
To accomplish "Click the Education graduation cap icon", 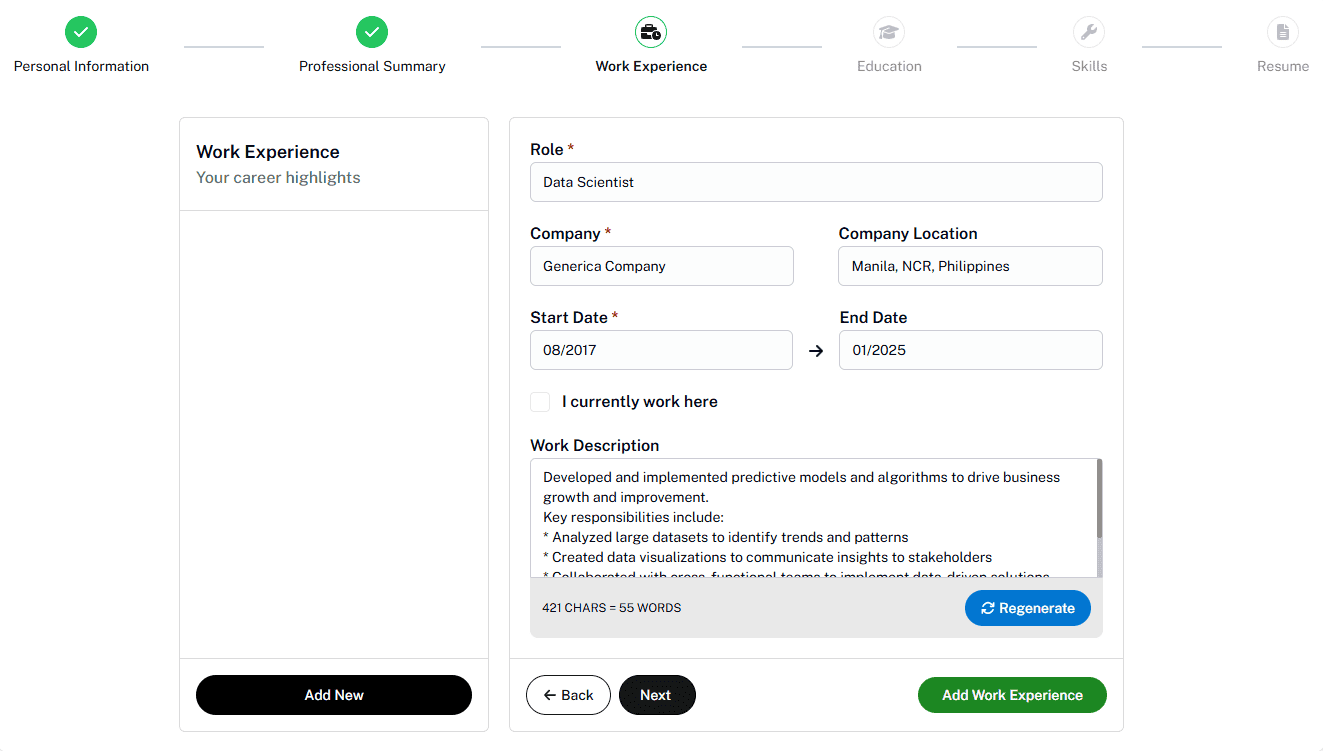I will [x=888, y=32].
